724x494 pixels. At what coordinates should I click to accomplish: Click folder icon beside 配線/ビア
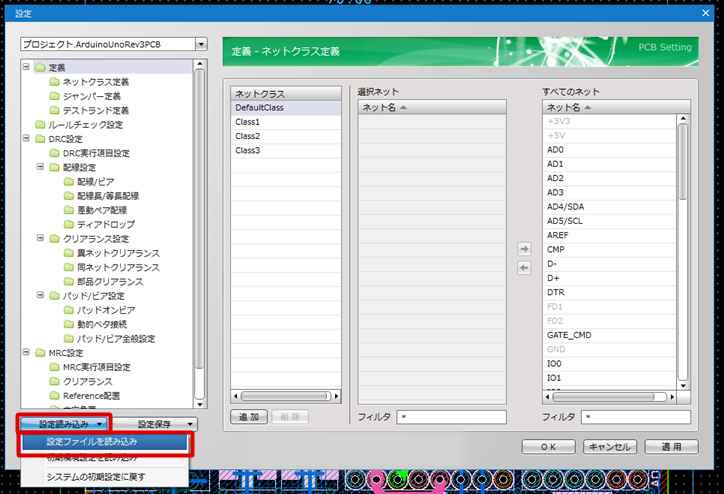tap(69, 181)
